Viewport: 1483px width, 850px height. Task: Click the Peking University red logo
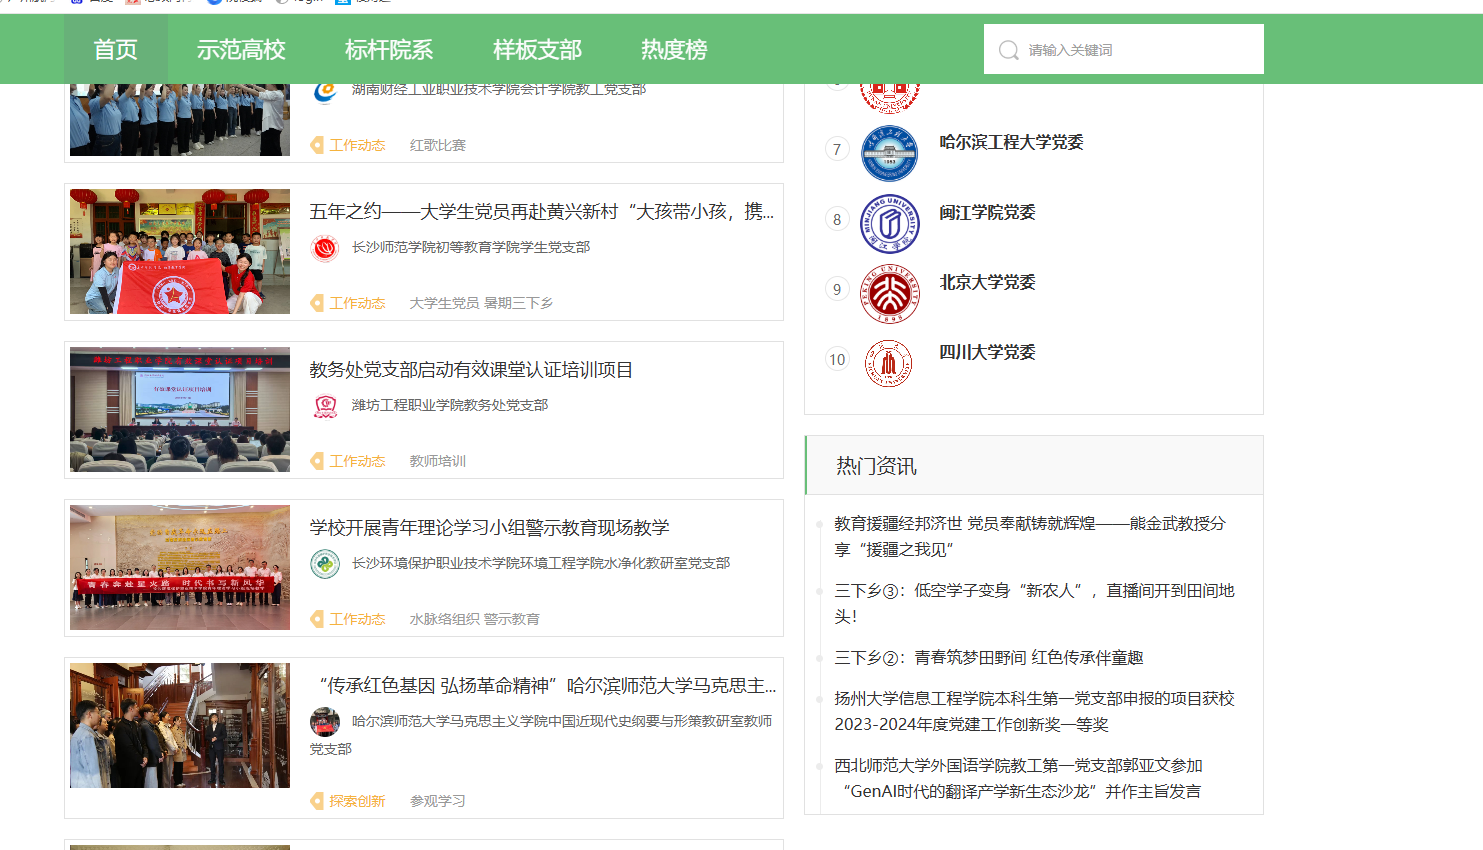click(889, 294)
